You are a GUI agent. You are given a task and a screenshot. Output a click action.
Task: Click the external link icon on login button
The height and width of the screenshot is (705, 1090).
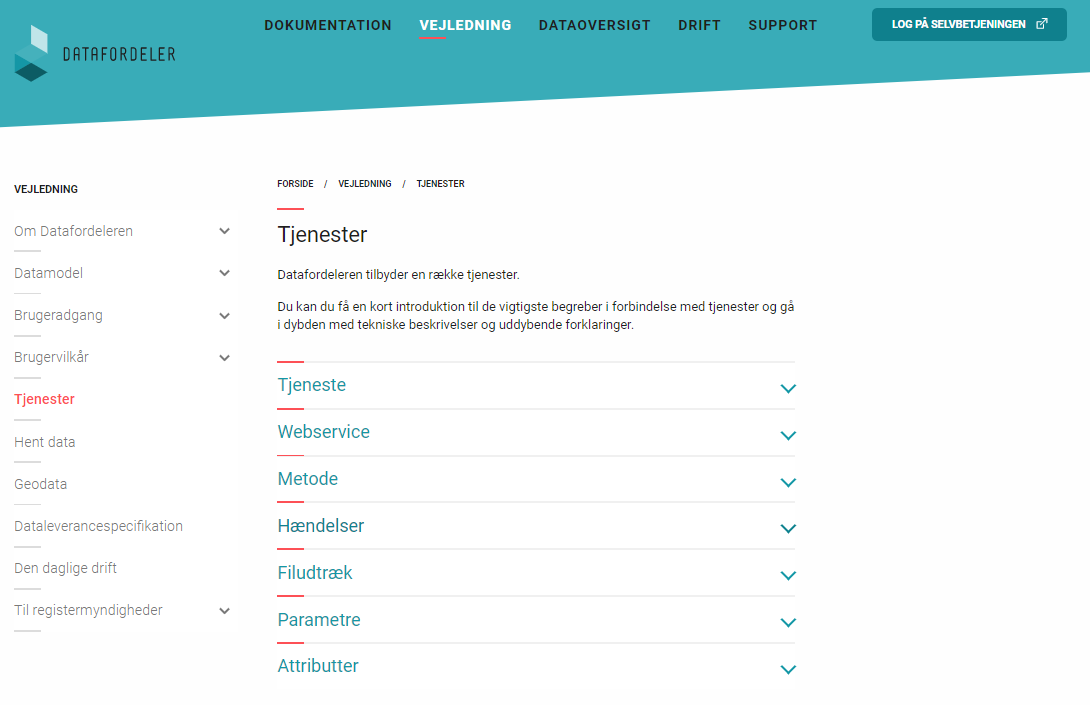pyautogui.click(x=1042, y=24)
